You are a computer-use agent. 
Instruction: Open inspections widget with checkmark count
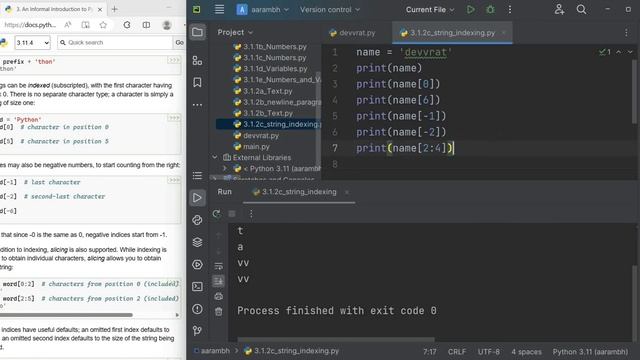pyautogui.click(x=604, y=52)
